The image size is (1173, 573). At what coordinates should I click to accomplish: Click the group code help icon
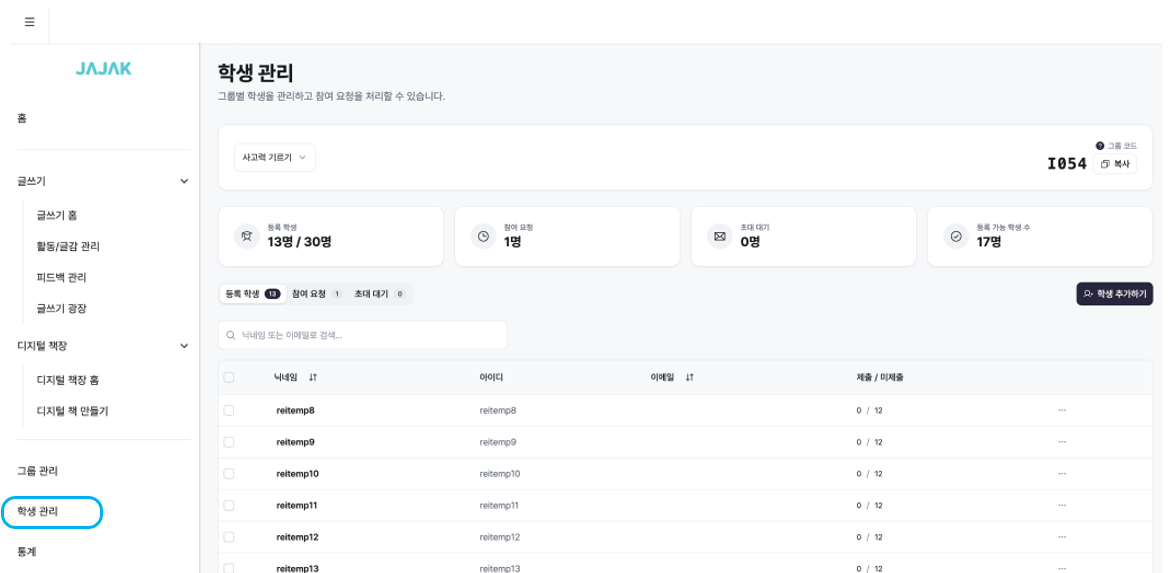tap(1100, 146)
